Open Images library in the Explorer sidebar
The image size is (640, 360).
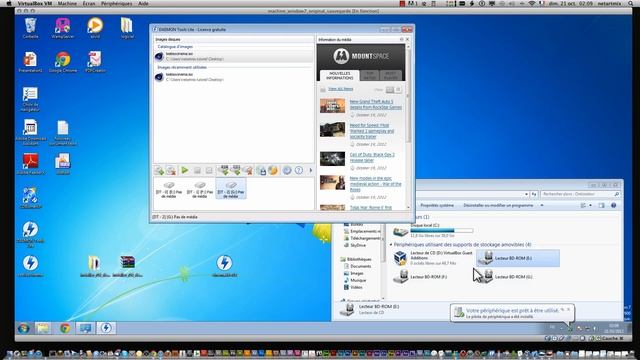[353, 273]
